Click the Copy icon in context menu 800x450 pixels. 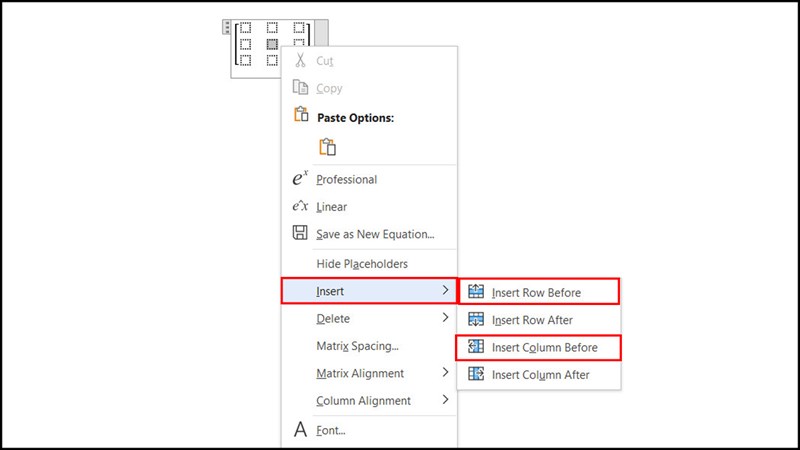pos(299,88)
